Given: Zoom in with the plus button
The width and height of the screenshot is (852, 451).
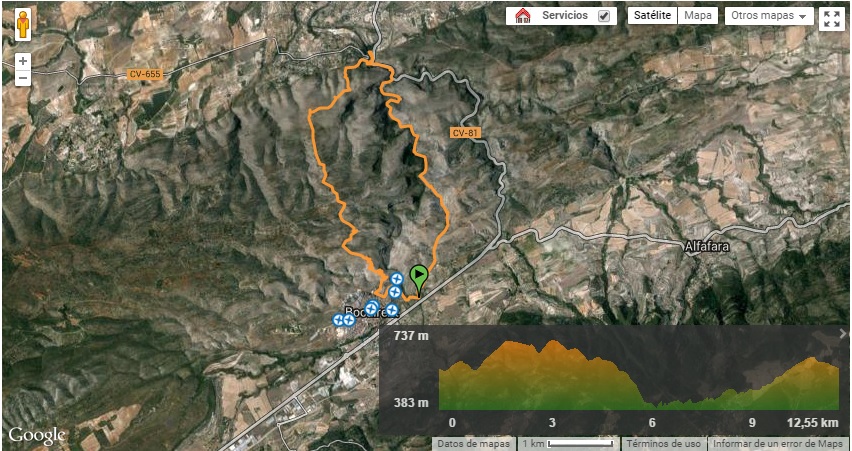Looking at the screenshot, I should [22, 61].
